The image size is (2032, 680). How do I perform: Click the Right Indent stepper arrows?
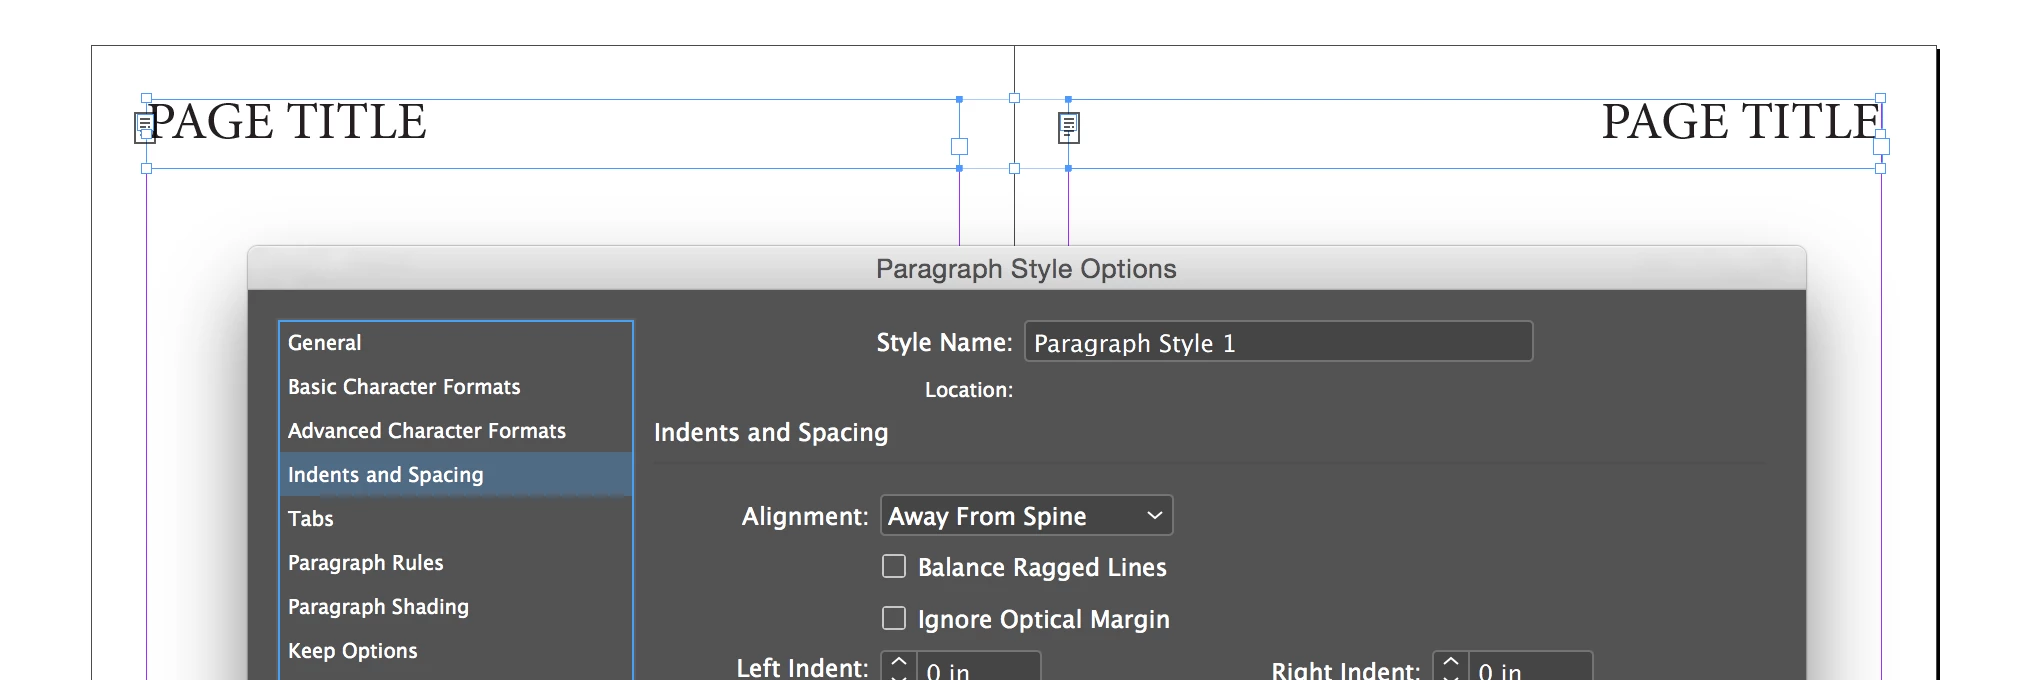(1450, 667)
